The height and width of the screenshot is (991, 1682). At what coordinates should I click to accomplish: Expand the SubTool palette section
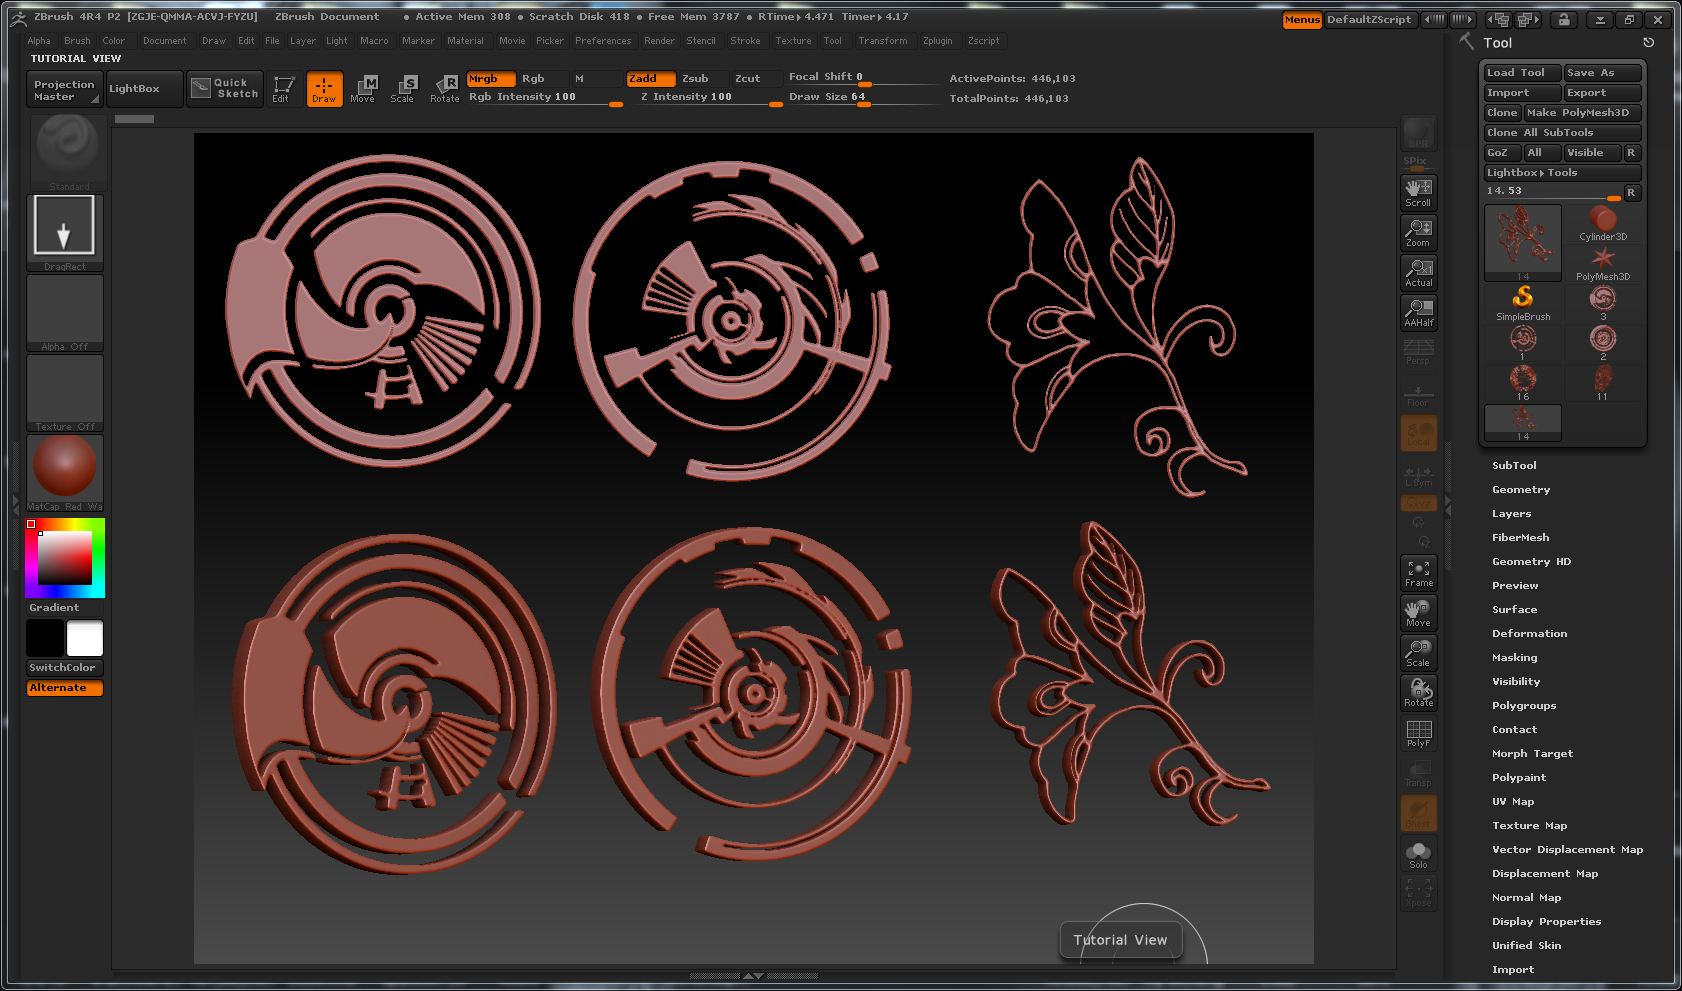pyautogui.click(x=1514, y=466)
